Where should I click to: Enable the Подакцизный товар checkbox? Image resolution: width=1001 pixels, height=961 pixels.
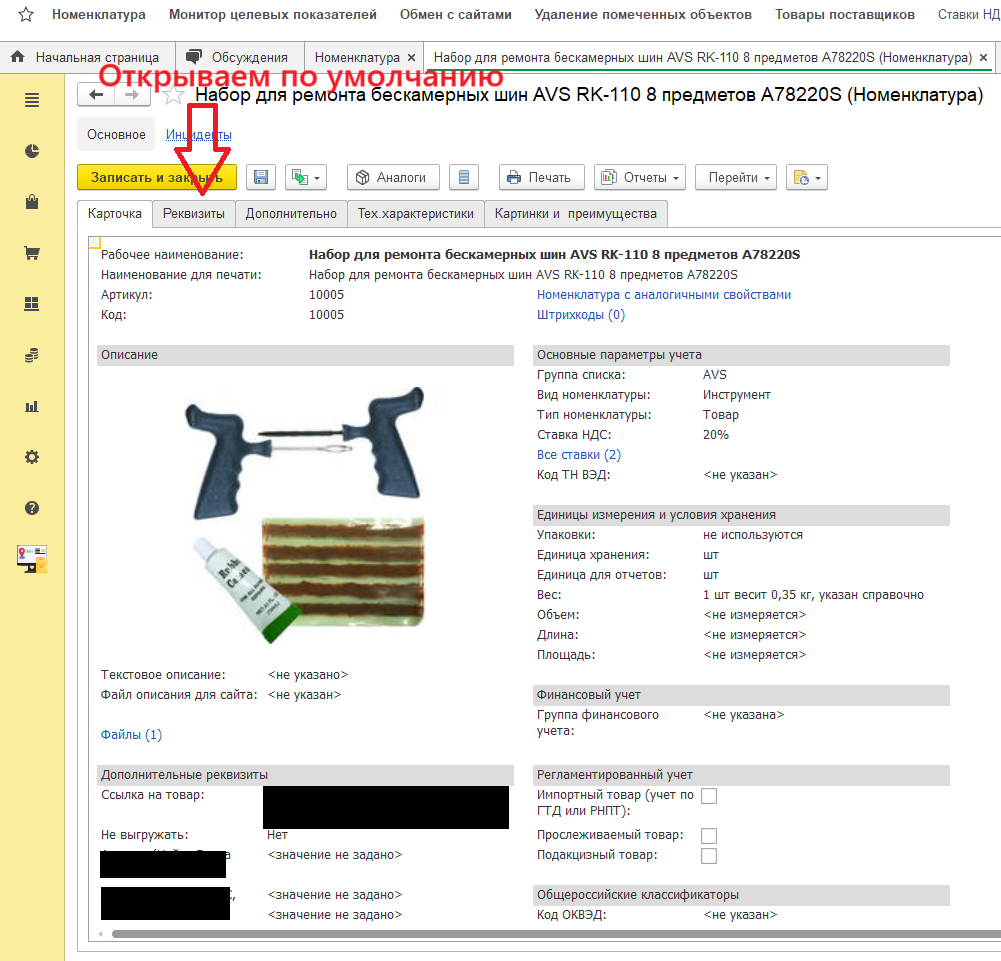709,856
